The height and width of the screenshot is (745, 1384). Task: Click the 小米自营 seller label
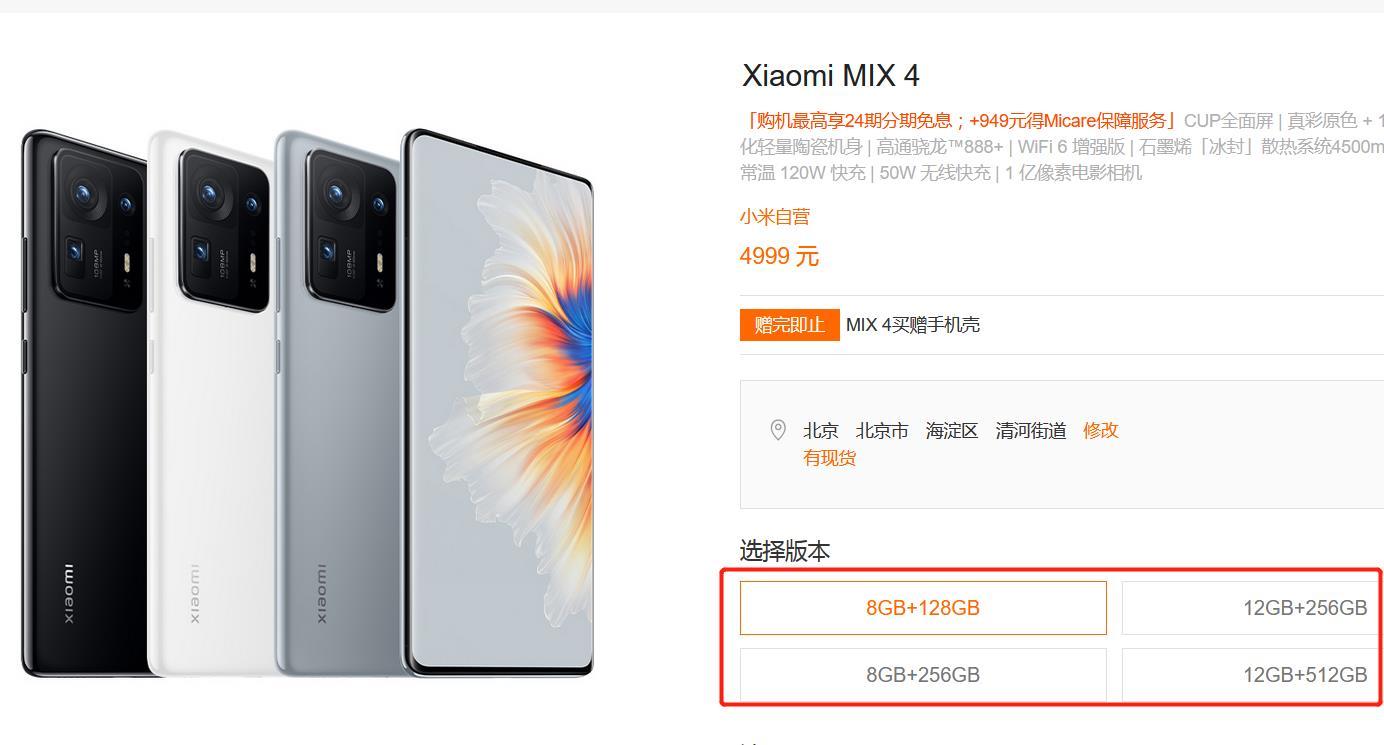pos(775,216)
